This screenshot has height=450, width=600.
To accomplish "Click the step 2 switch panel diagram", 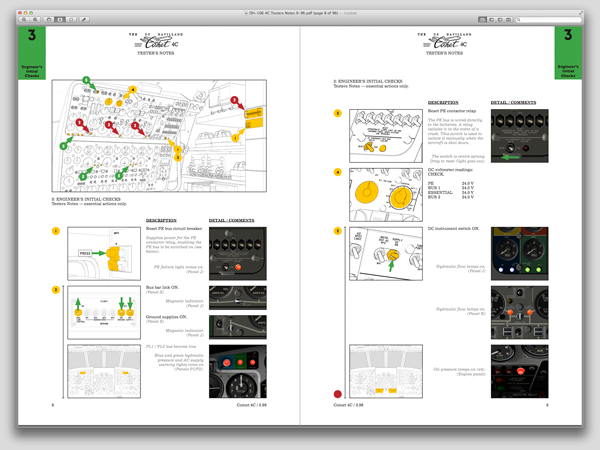I will (104, 313).
